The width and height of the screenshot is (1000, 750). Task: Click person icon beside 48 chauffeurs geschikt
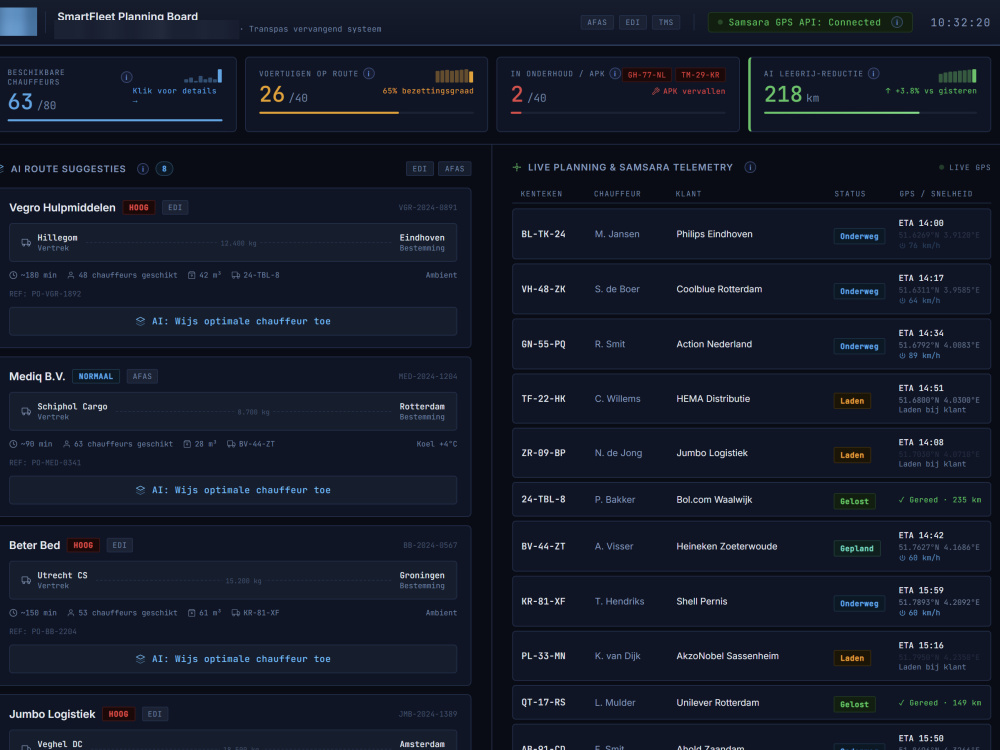coord(71,276)
